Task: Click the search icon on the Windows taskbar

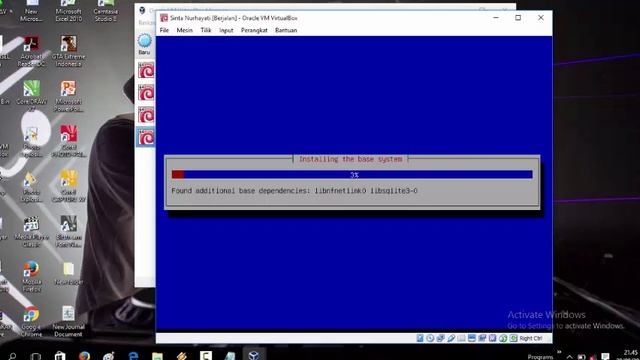Action: point(12,356)
